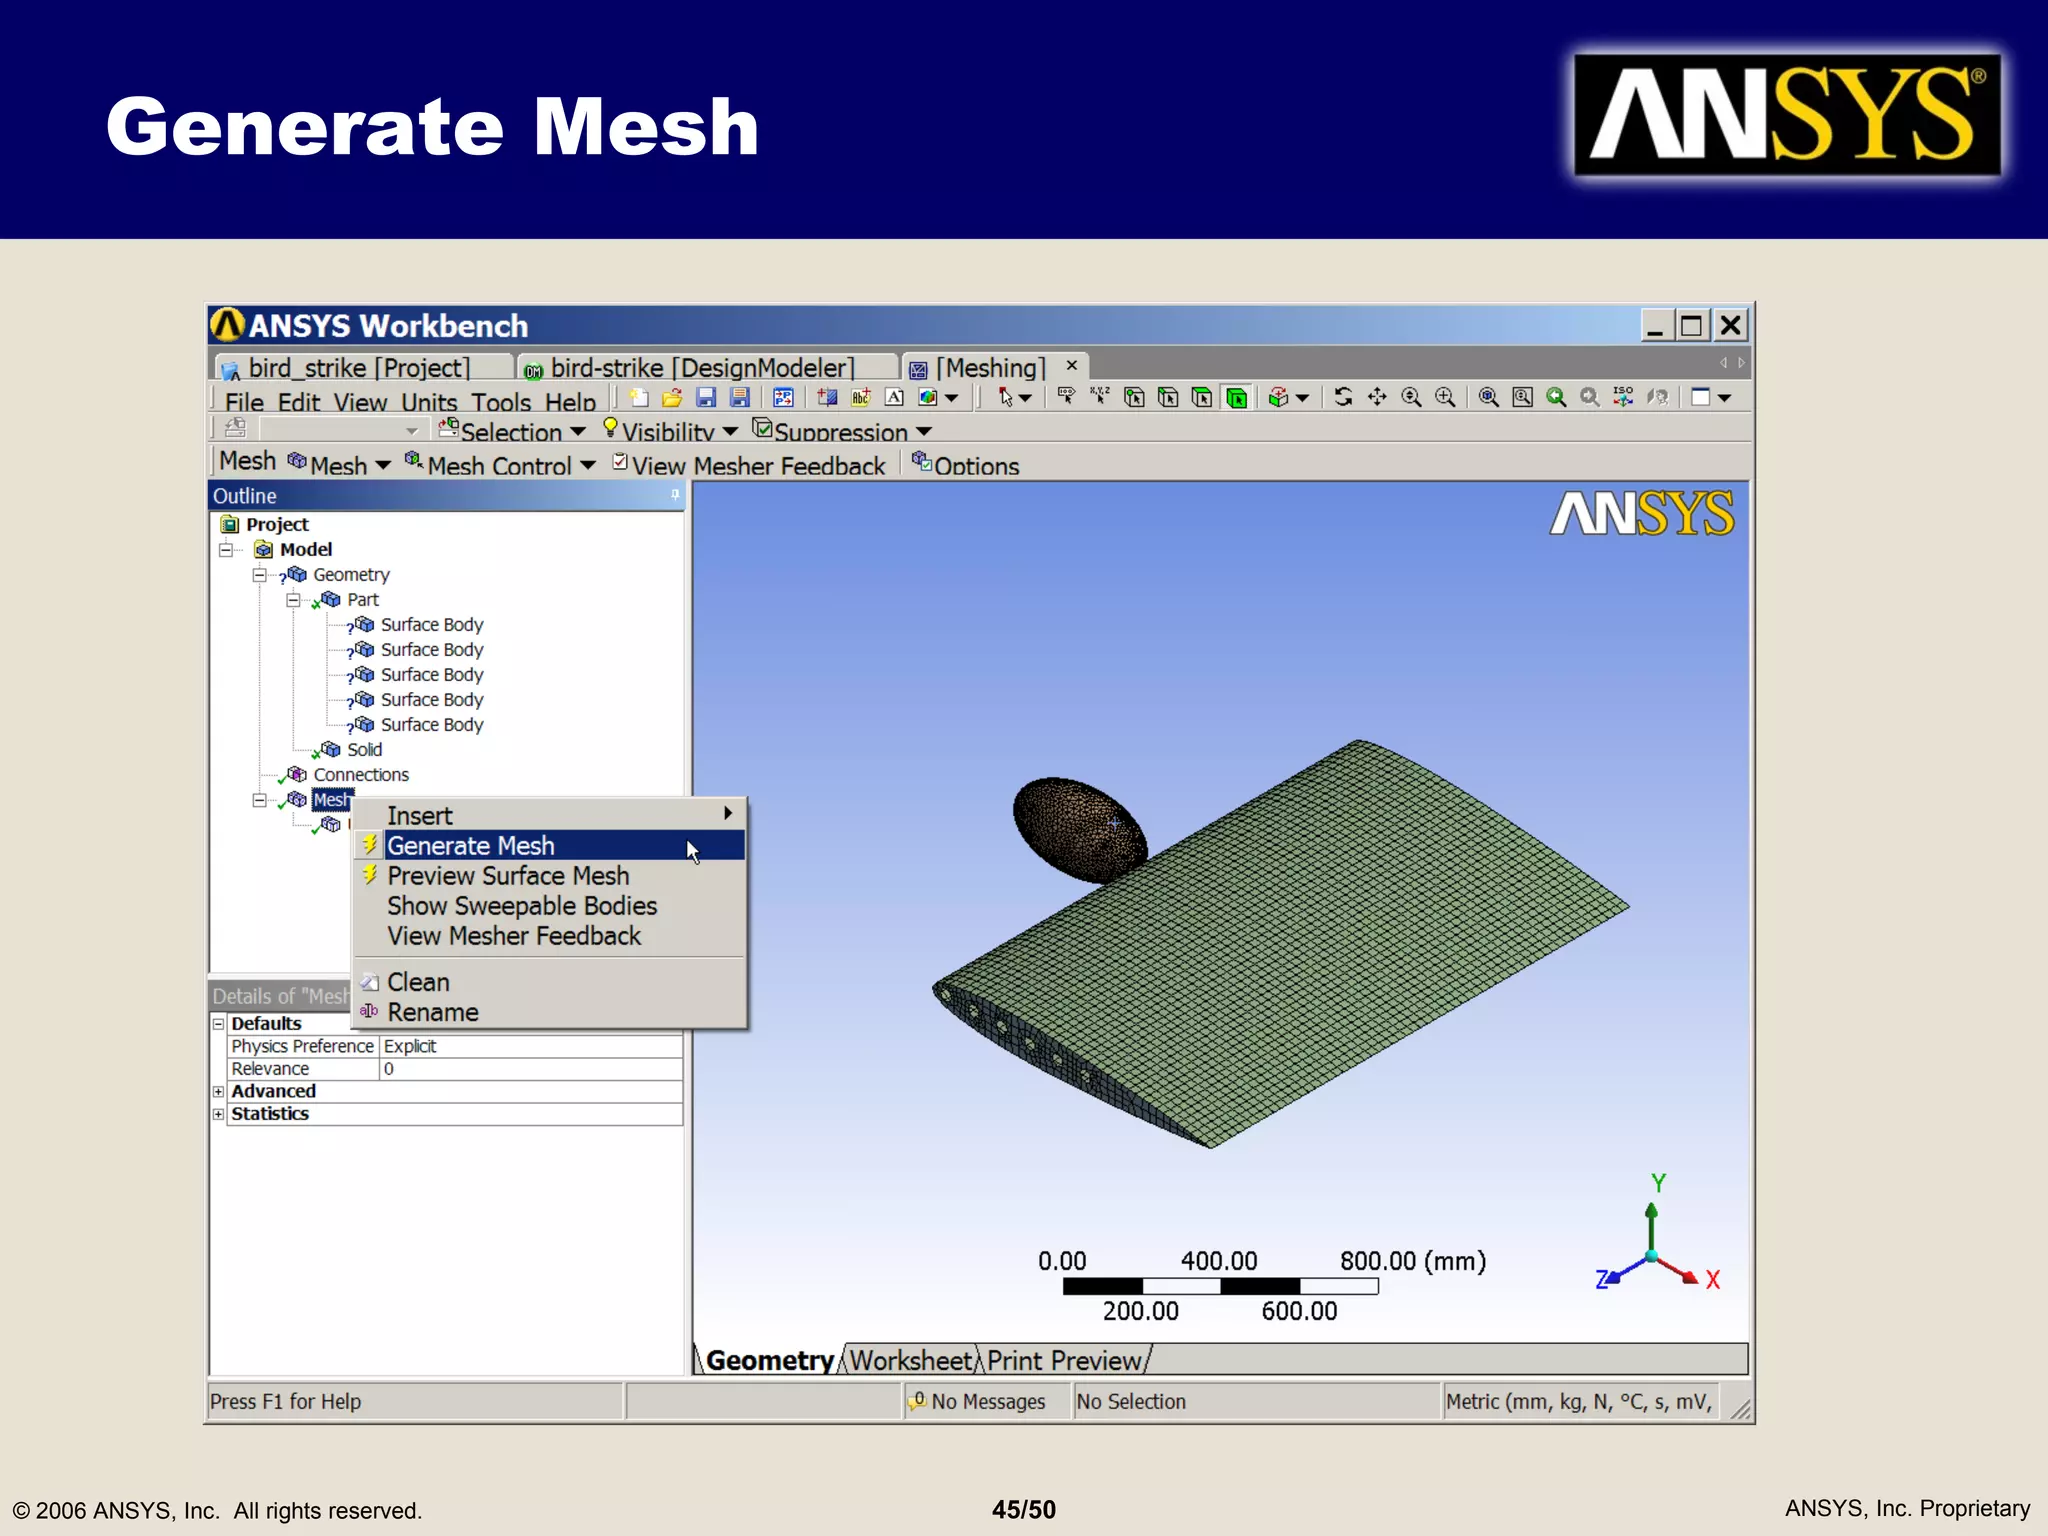Click Physics Preference value 'Explicit'
This screenshot has height=1536, width=2048.
point(531,1047)
